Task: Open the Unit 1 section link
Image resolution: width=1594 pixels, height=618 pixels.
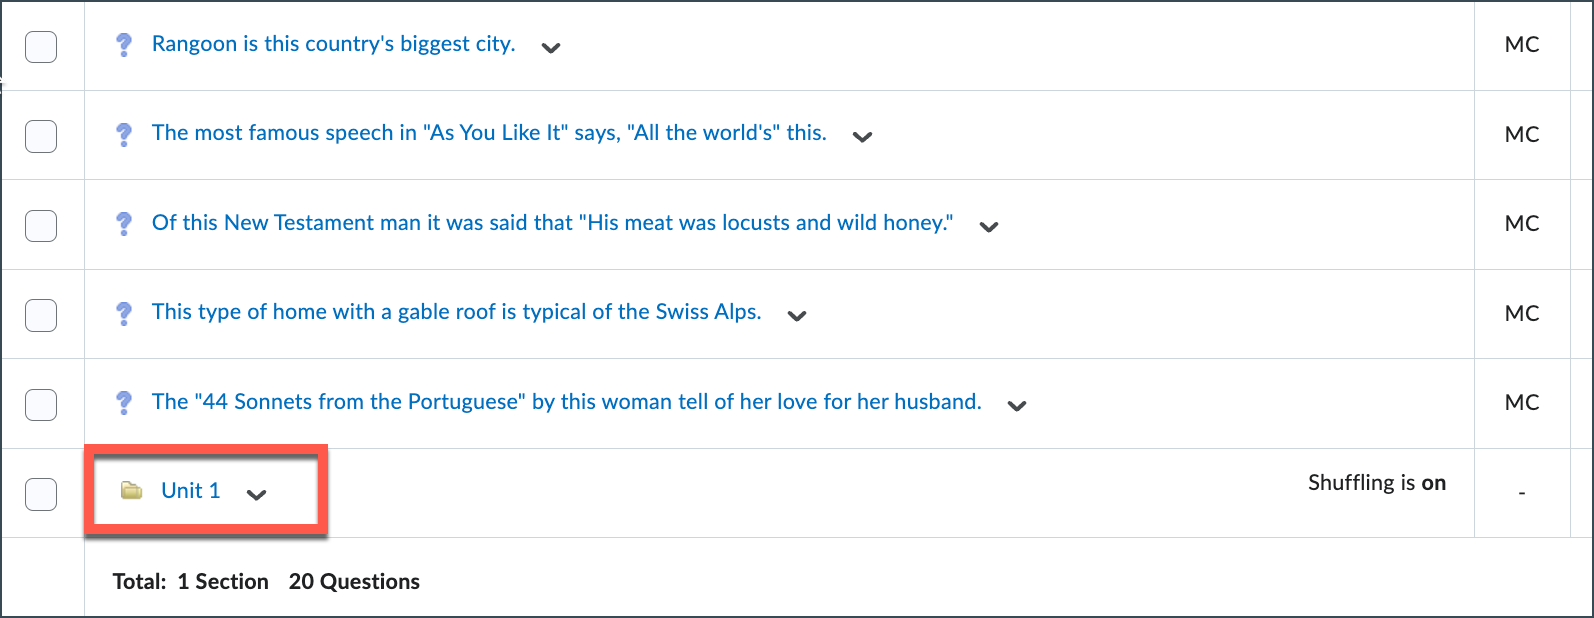Action: [190, 491]
